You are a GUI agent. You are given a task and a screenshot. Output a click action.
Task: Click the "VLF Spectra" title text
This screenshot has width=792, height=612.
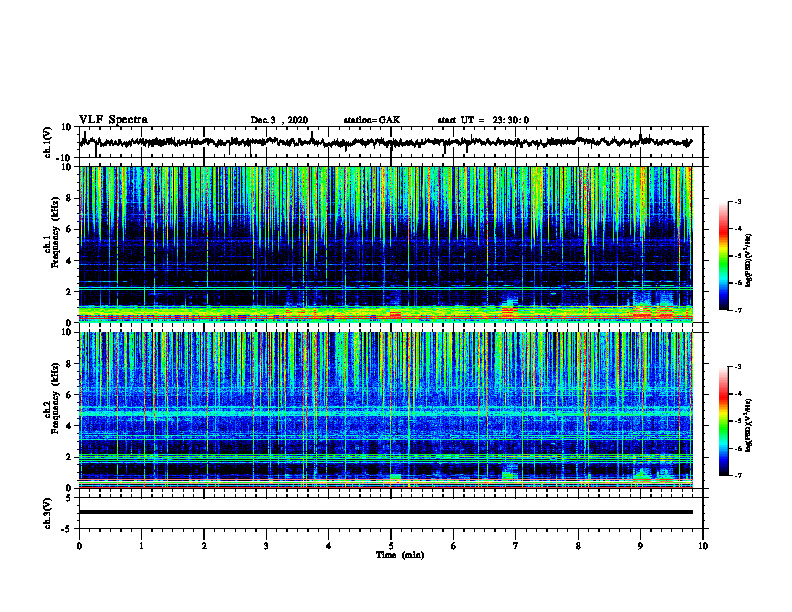[113, 120]
